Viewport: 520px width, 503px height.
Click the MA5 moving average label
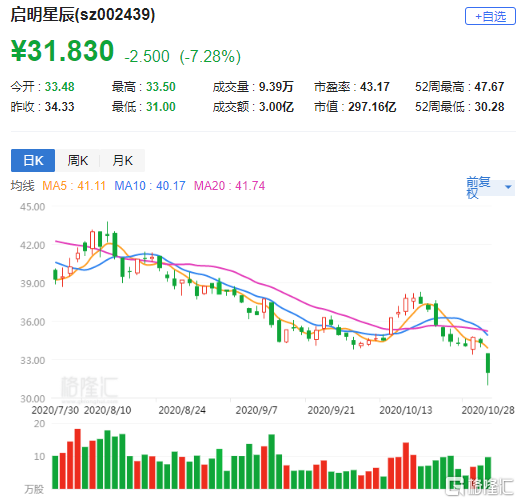point(74,186)
